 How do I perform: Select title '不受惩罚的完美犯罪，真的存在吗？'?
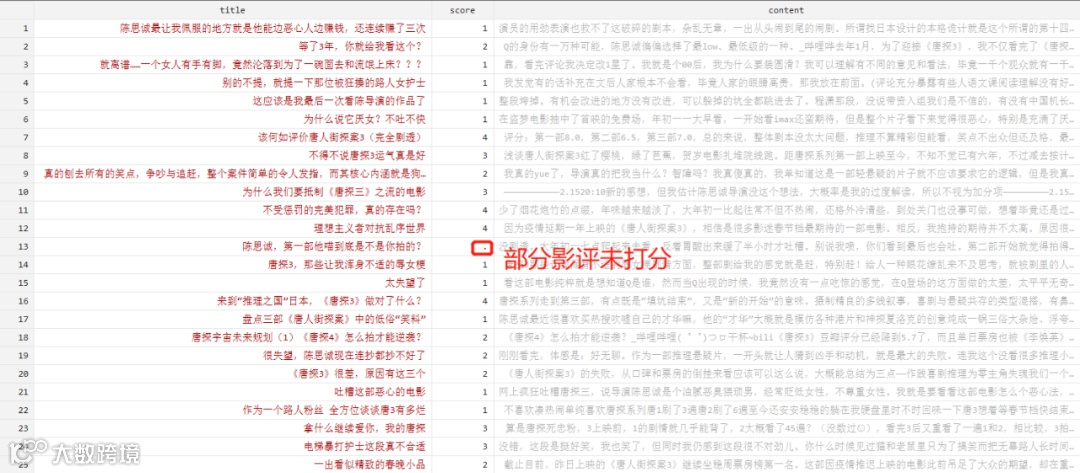[344, 210]
